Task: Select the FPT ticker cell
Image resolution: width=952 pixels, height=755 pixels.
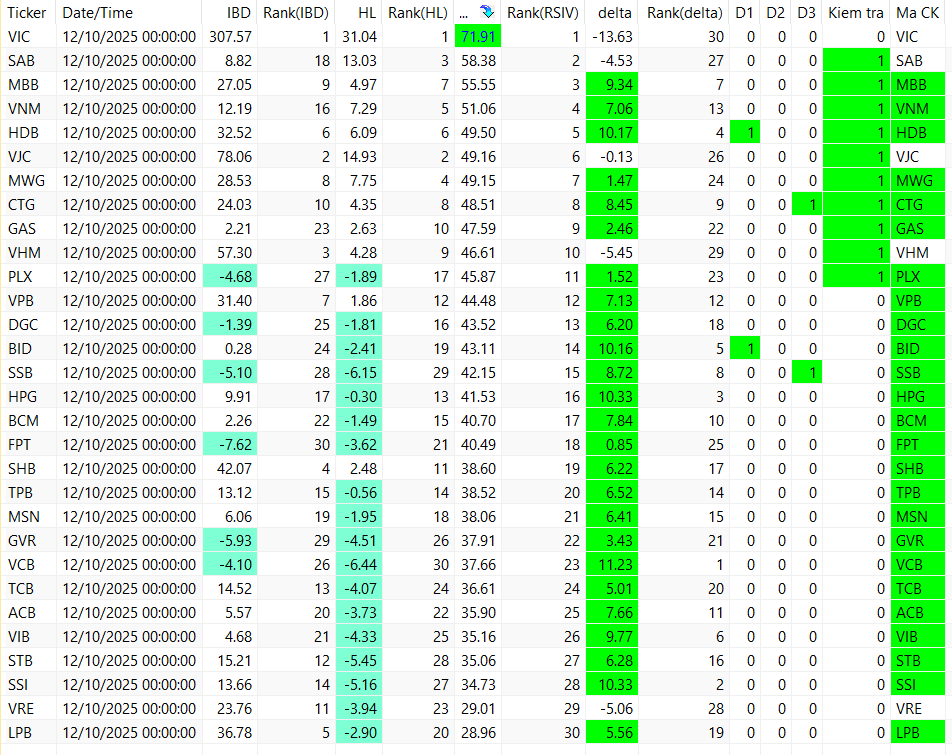Action: [x=29, y=444]
